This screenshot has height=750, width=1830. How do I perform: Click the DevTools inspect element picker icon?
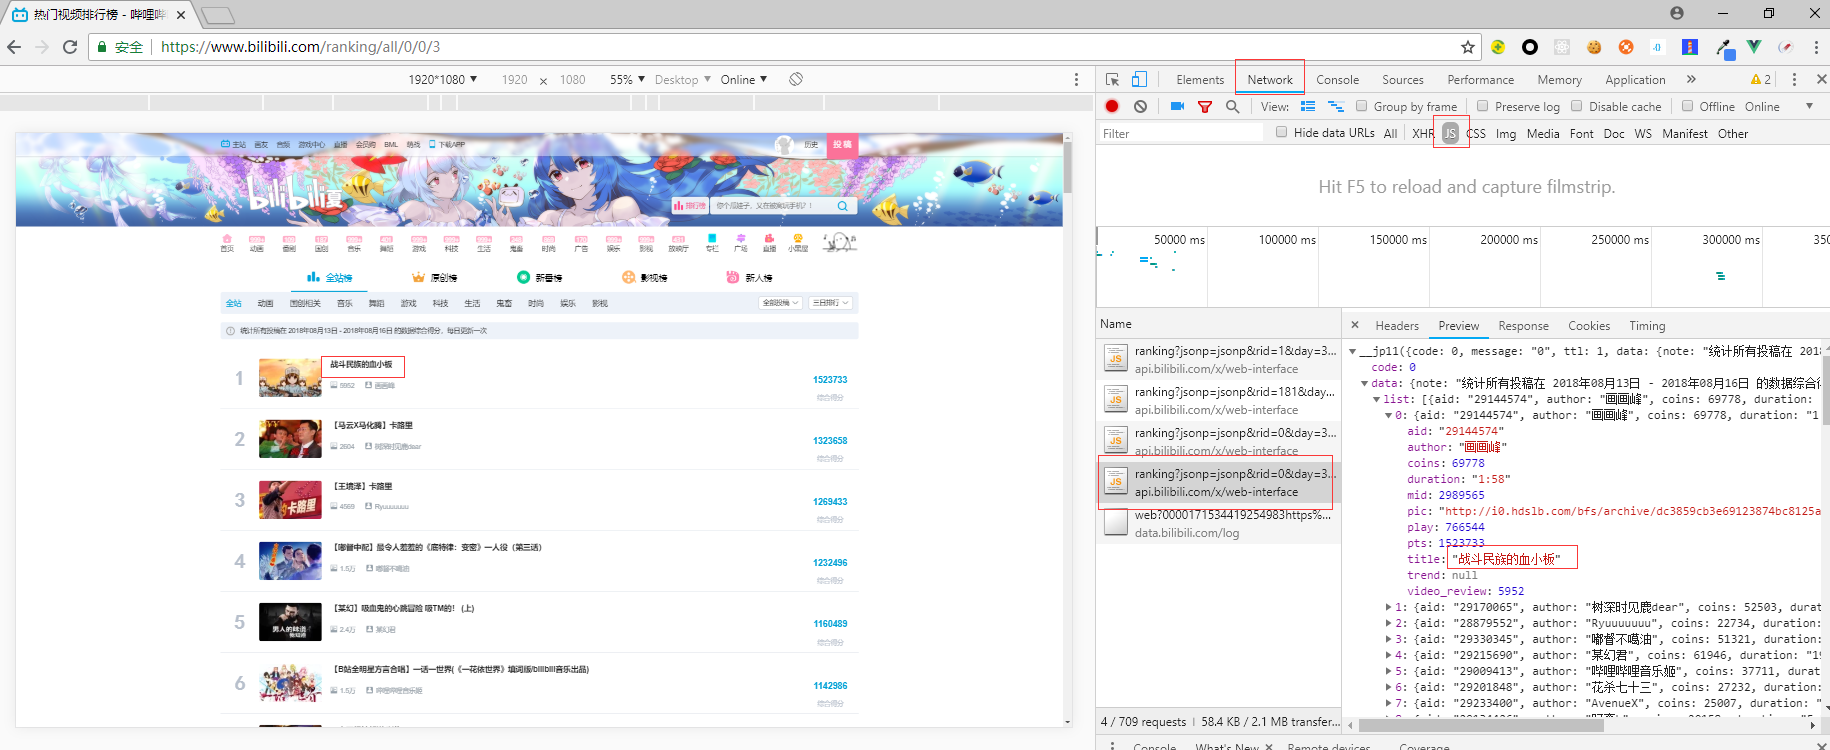1112,79
